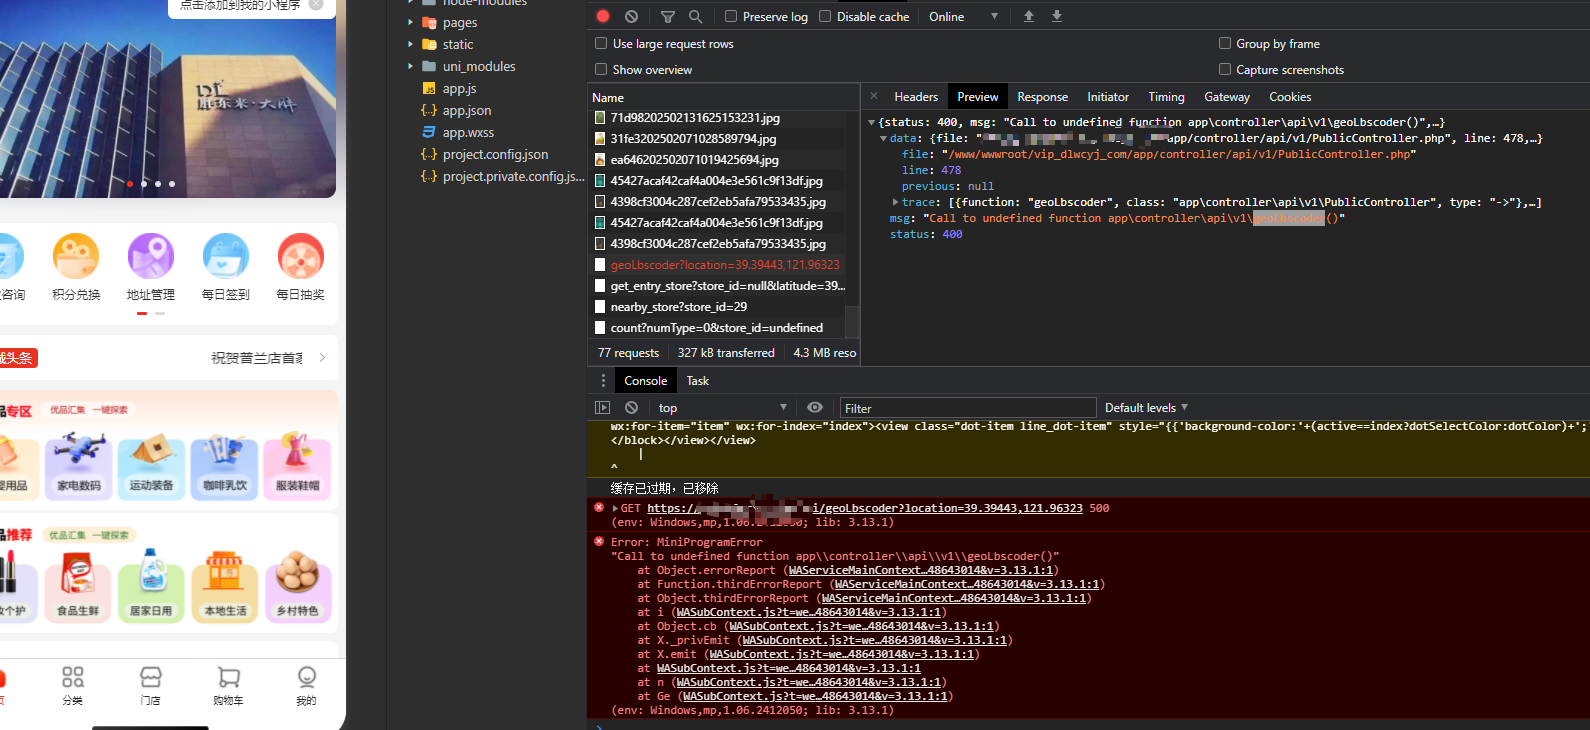Open the network filter funnel icon

pos(668,16)
